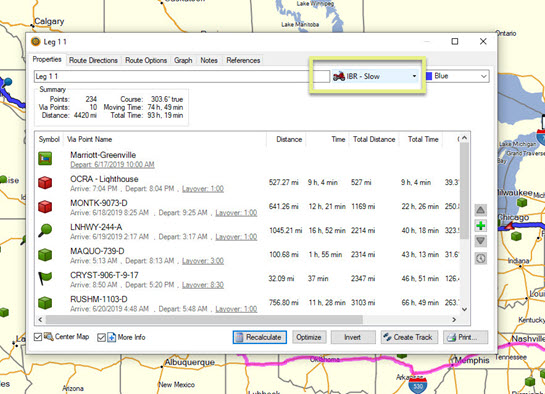The width and height of the screenshot is (545, 394).
Task: Click the green flag symbol for CRYST-906-T-9-17
Action: coord(45,278)
